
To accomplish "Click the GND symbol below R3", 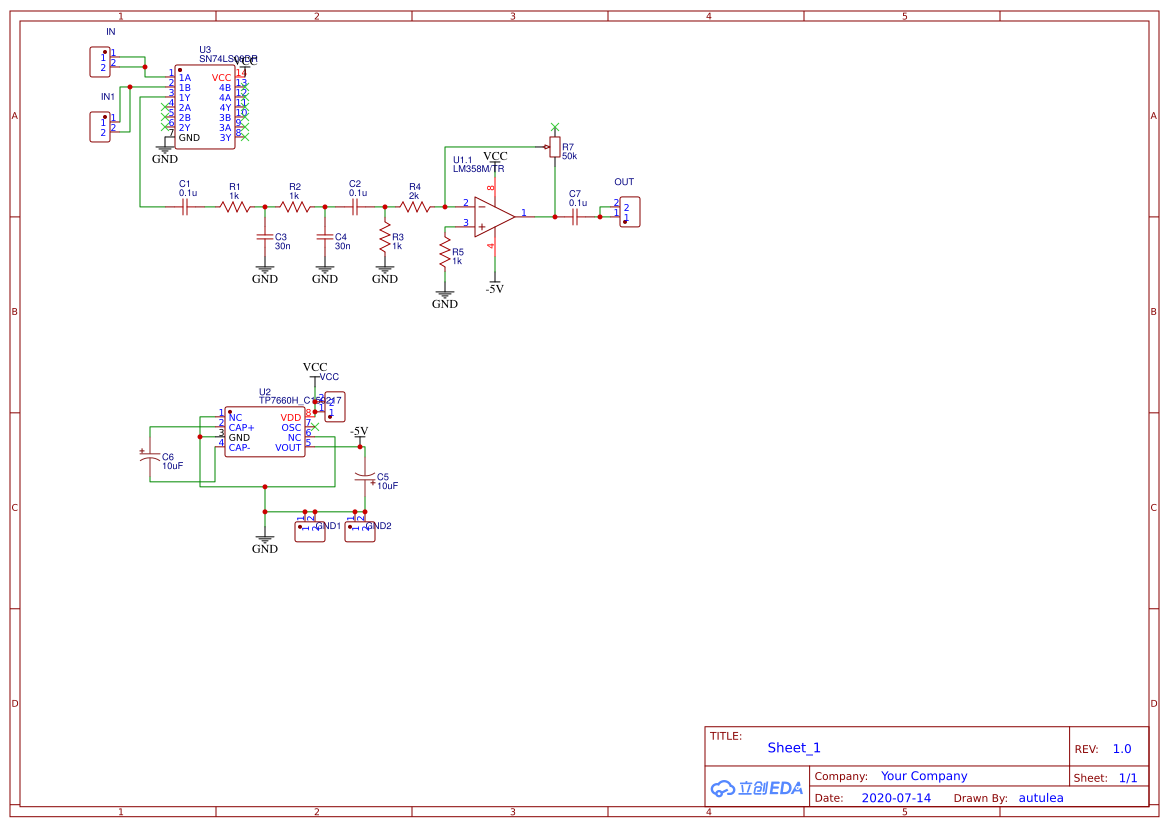I will coord(385,274).
